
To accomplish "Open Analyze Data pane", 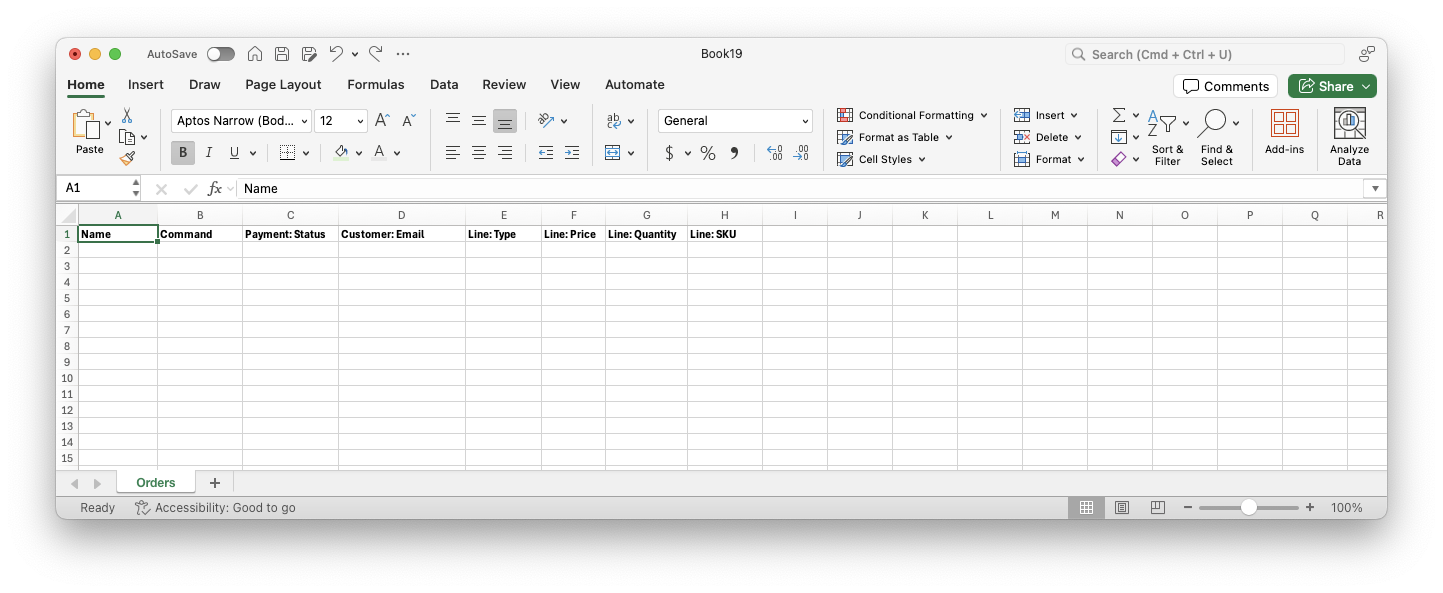I will pyautogui.click(x=1349, y=137).
